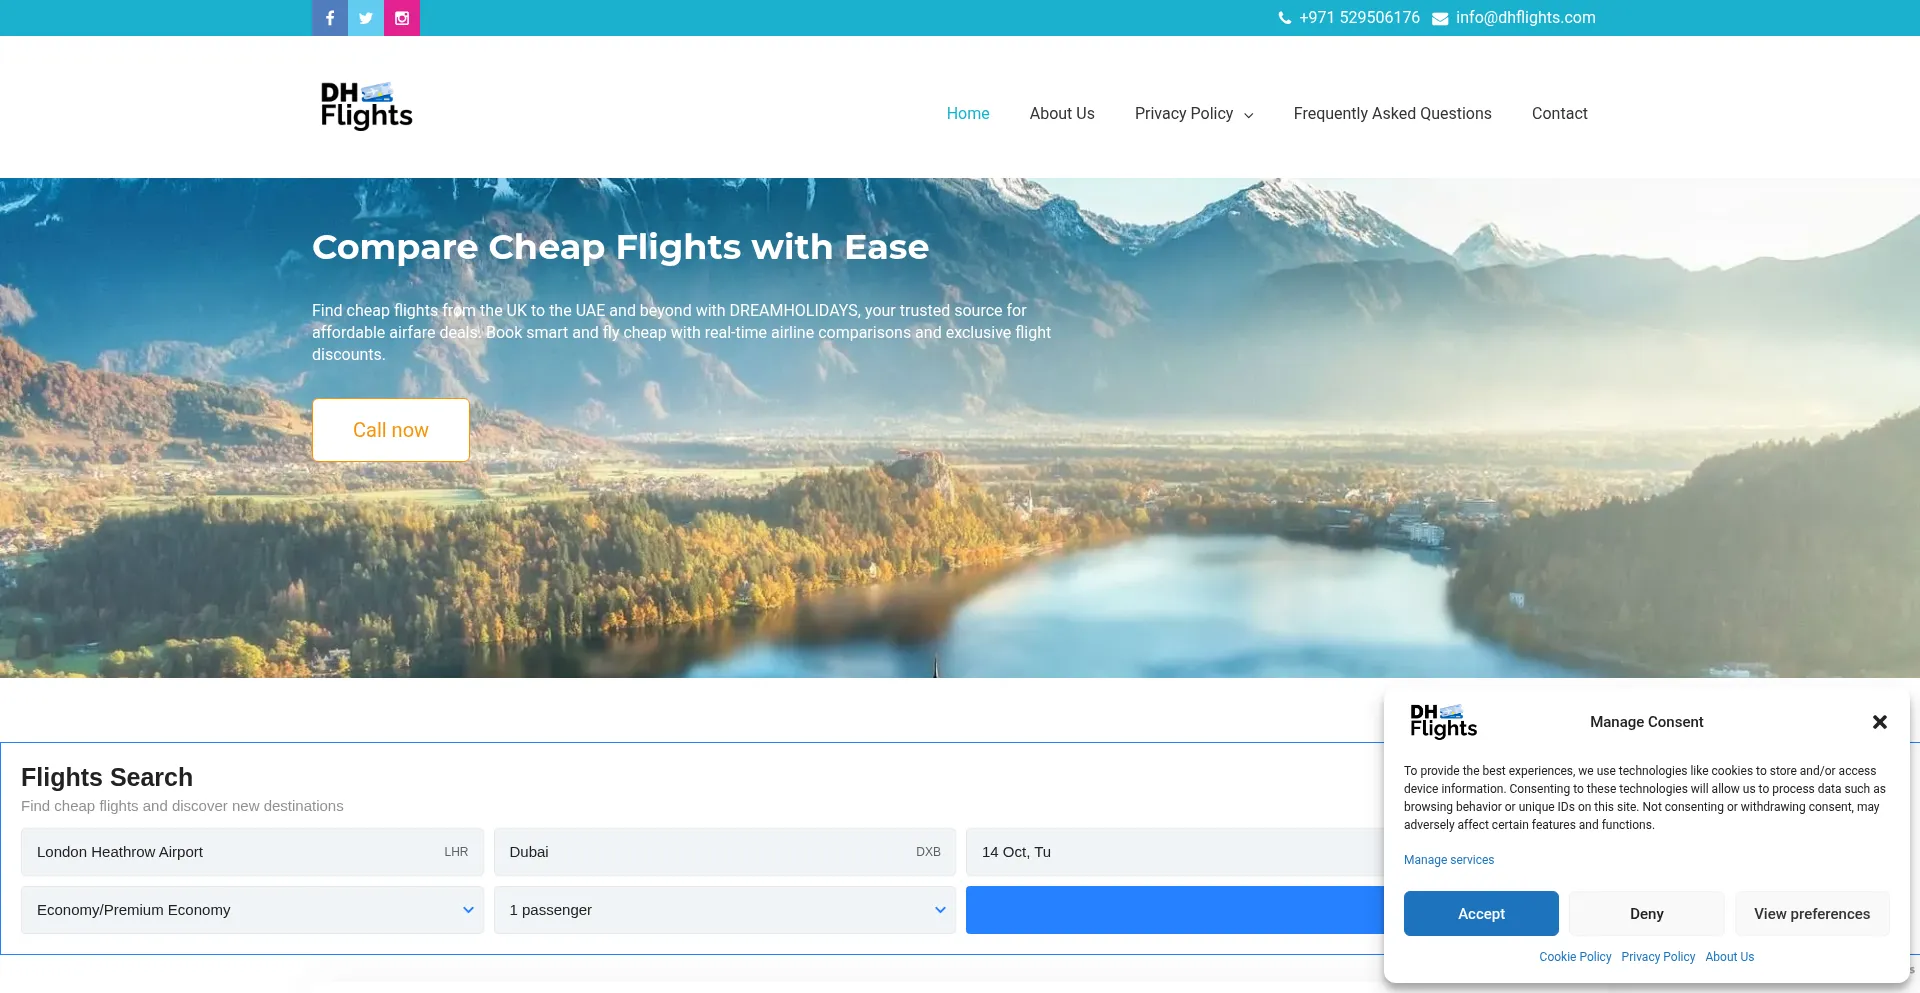The image size is (1920, 993).
Task: Open the Economy/Premium Economy class dropdown
Action: (252, 910)
